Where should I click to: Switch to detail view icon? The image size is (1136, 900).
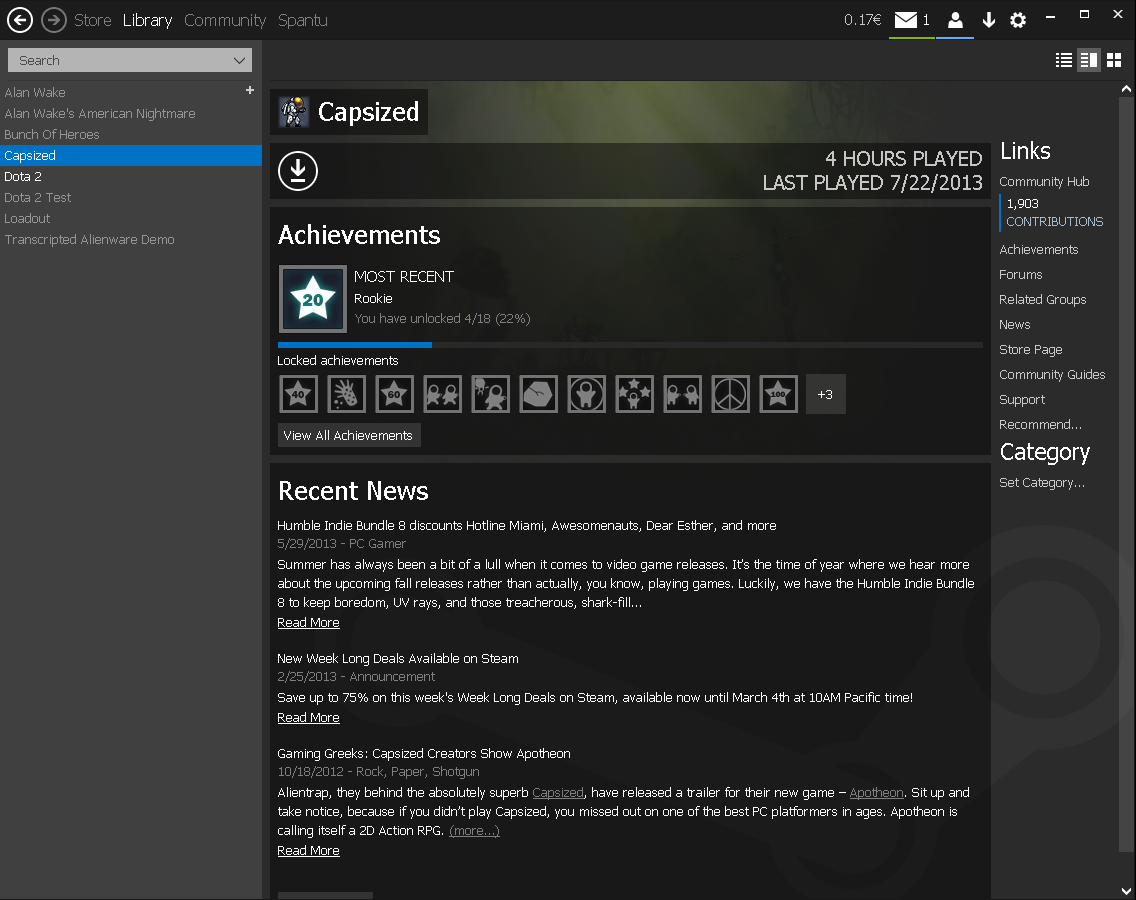click(1089, 60)
